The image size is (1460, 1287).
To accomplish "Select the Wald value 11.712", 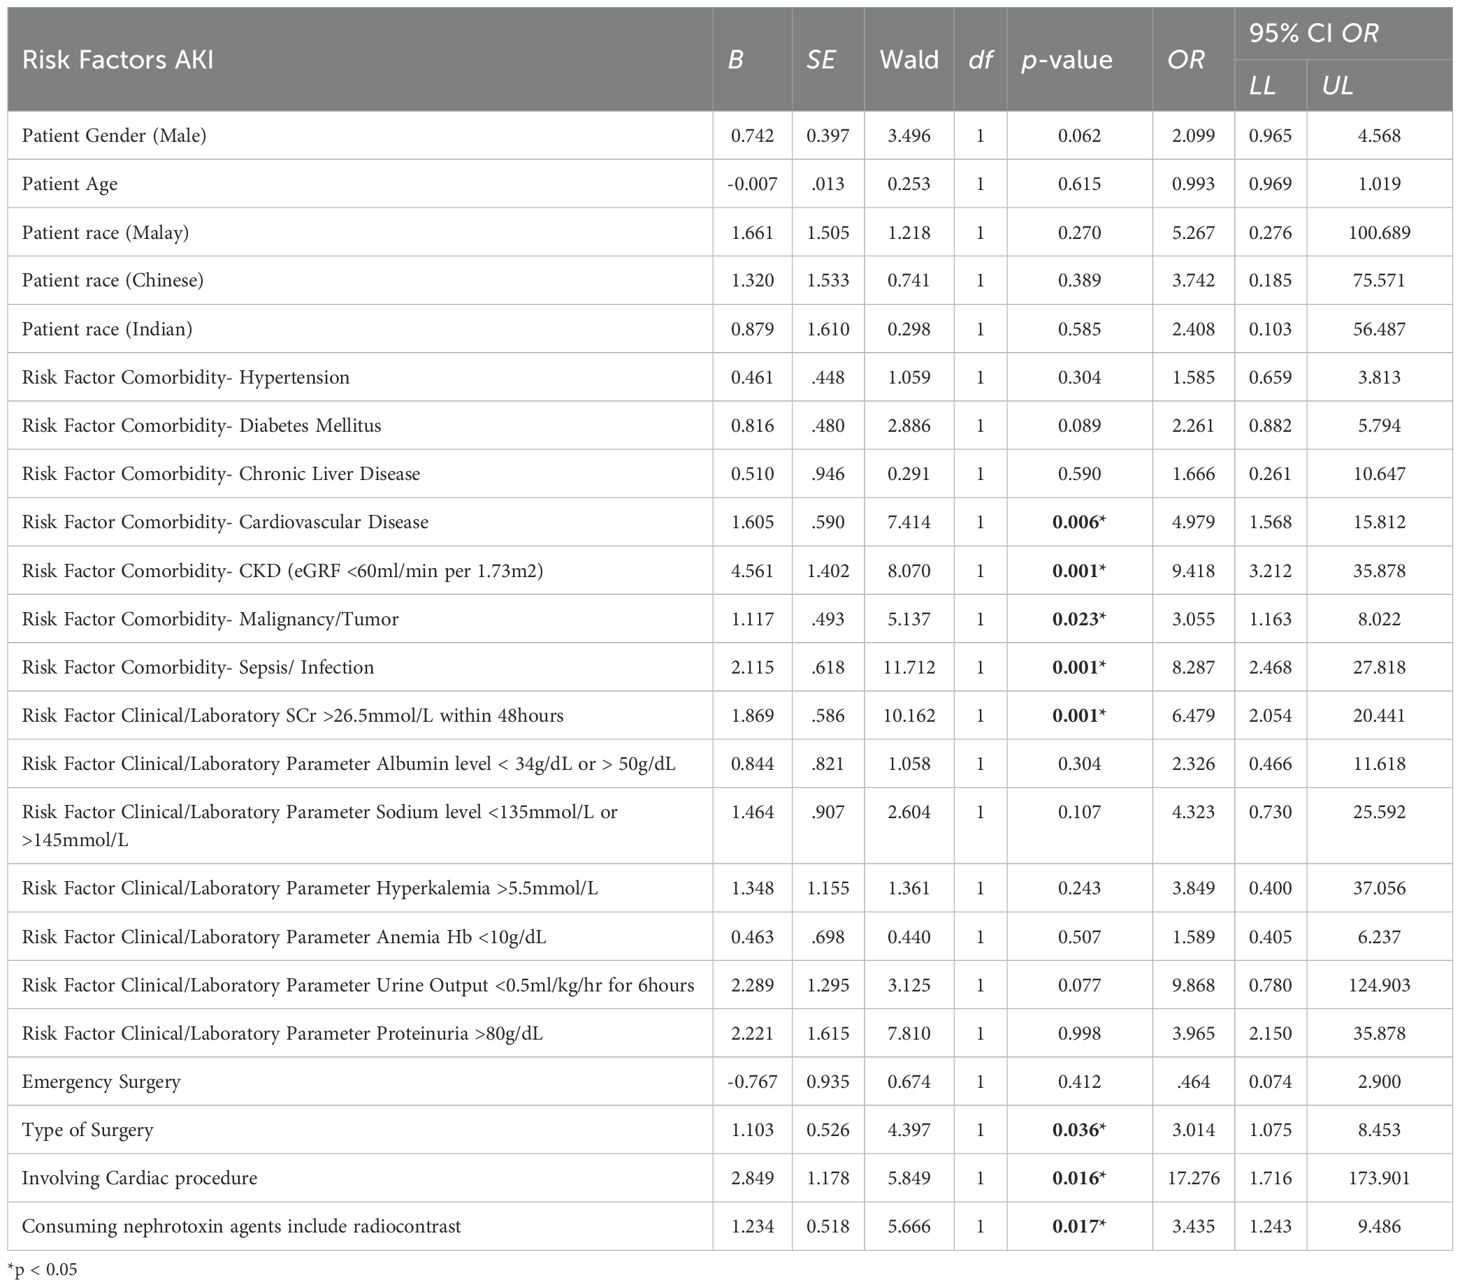I will pyautogui.click(x=909, y=667).
